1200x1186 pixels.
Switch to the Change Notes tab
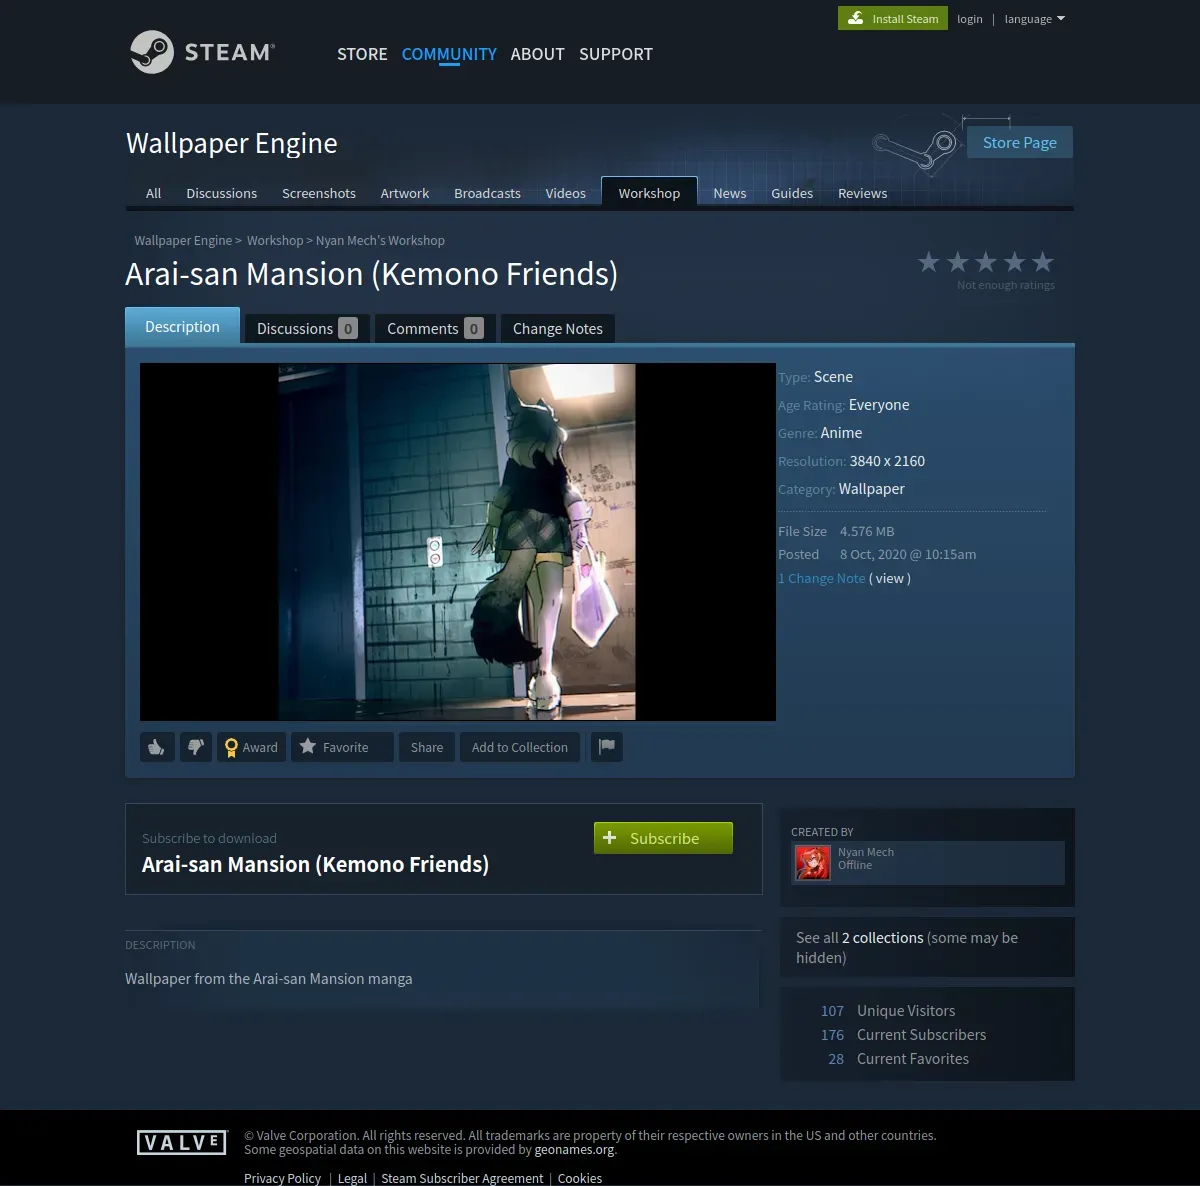(x=558, y=328)
